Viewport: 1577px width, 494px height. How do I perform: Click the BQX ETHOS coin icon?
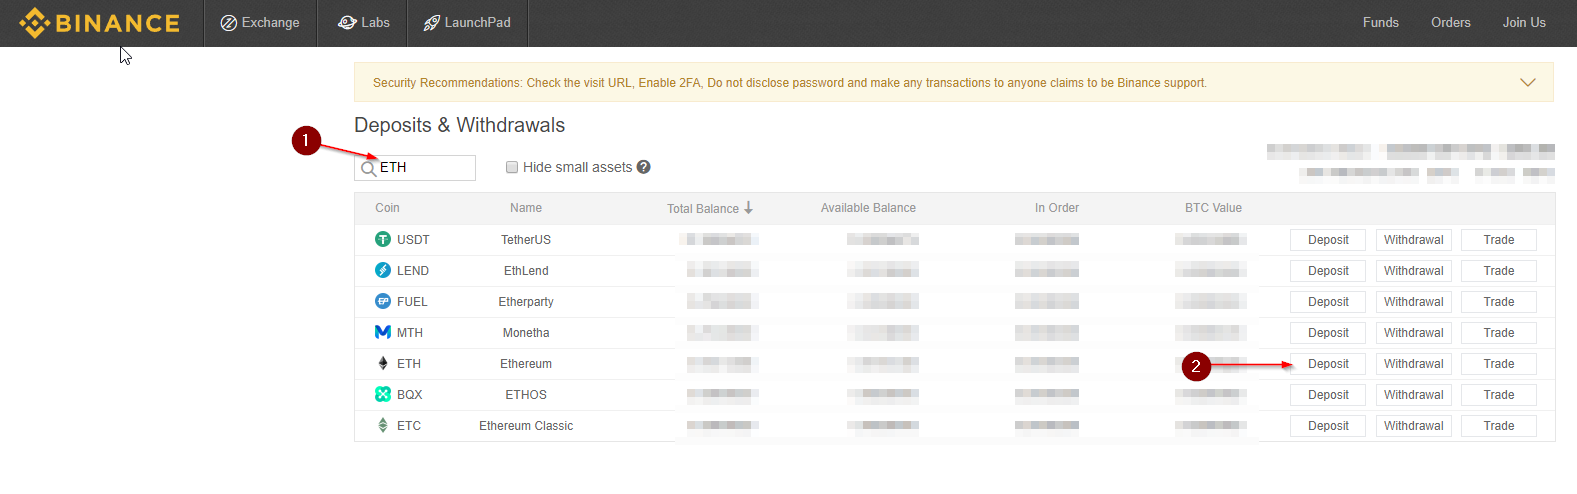point(383,394)
